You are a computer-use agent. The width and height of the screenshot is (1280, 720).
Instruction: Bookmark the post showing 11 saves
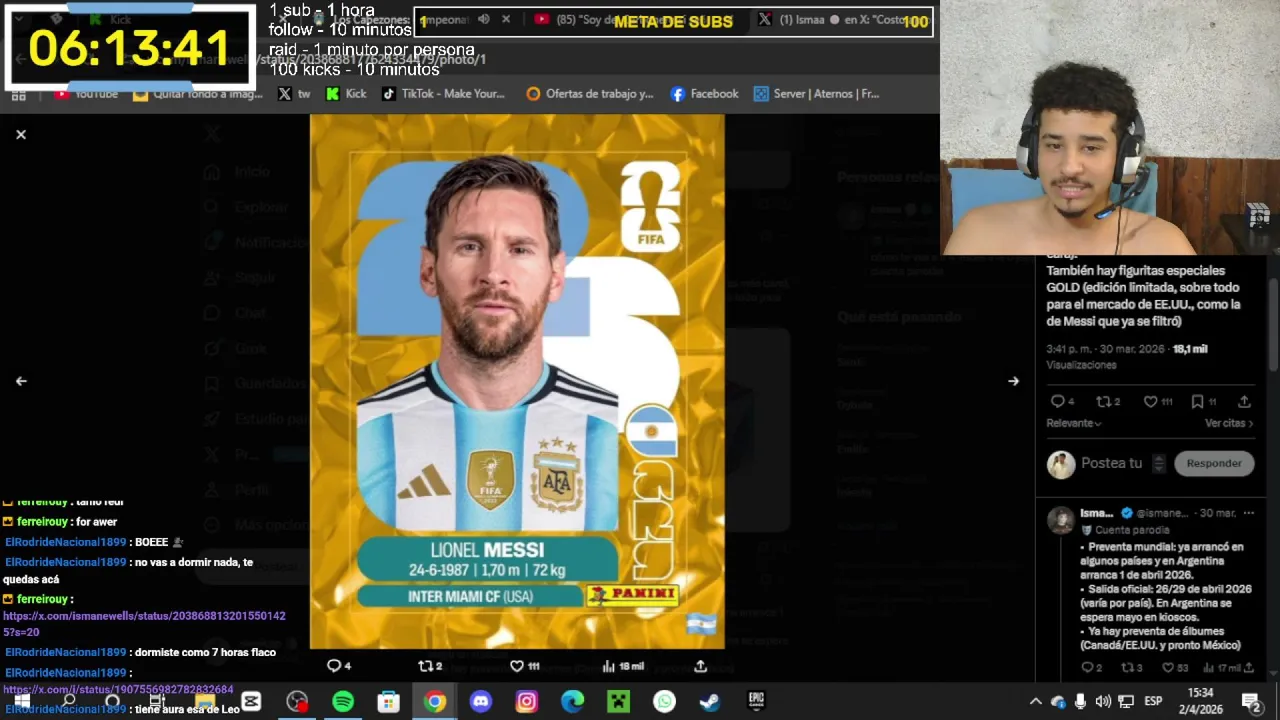click(x=1197, y=402)
